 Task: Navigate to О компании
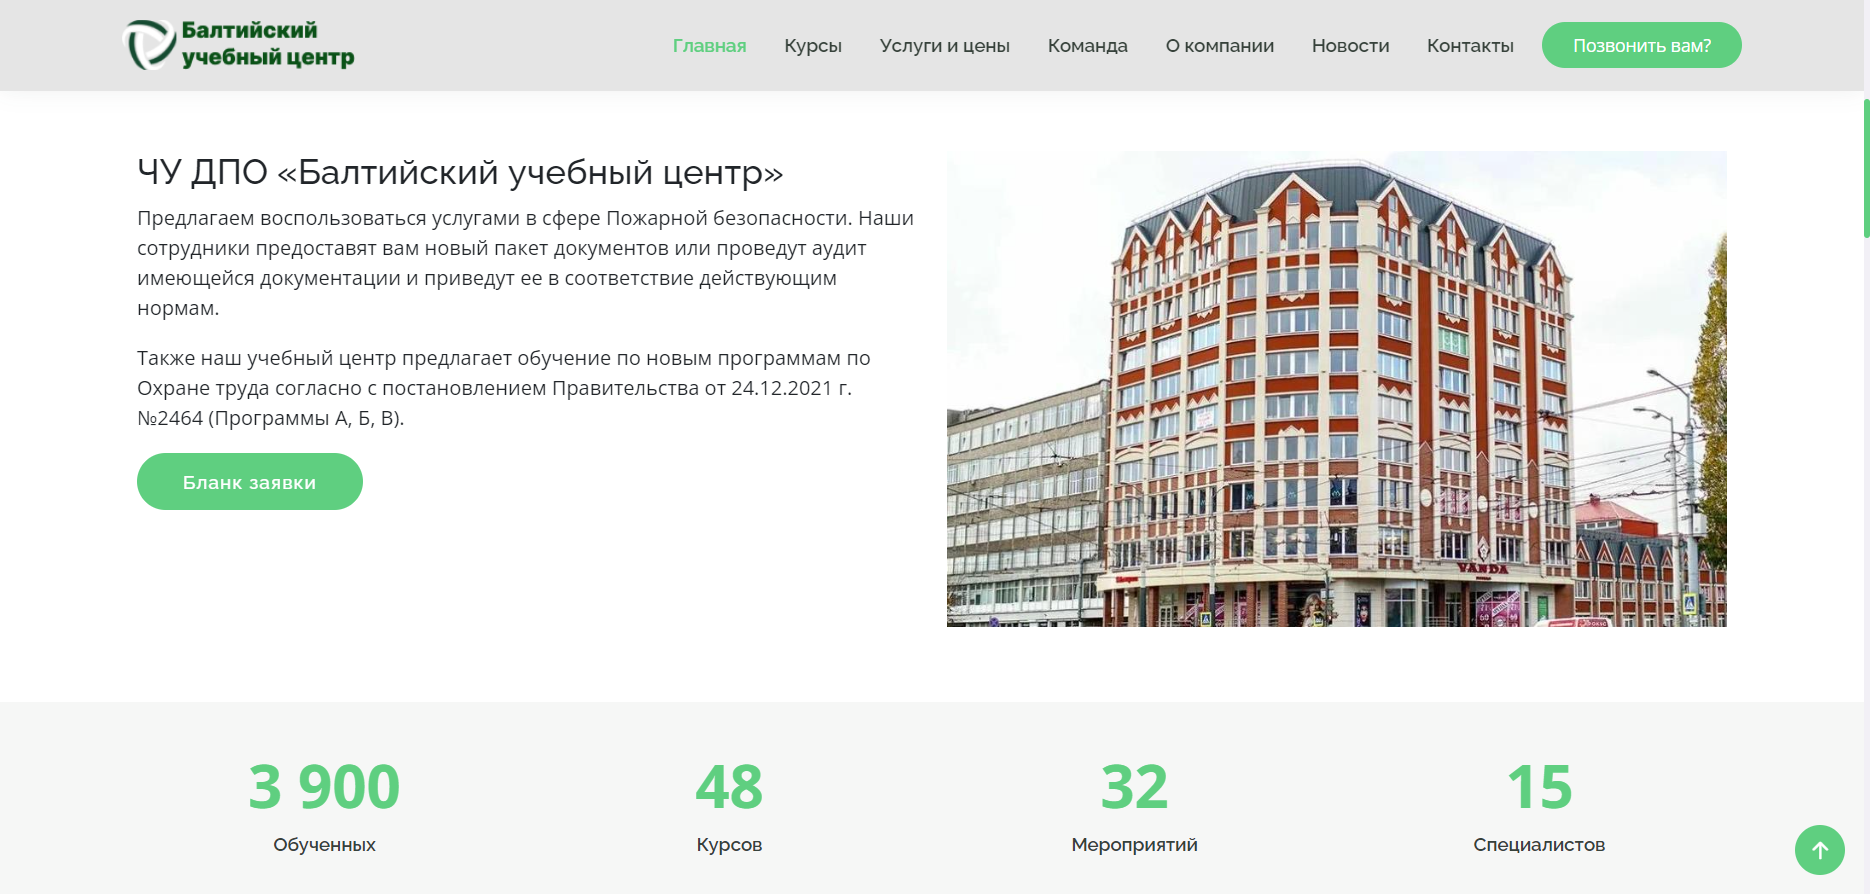1219,46
